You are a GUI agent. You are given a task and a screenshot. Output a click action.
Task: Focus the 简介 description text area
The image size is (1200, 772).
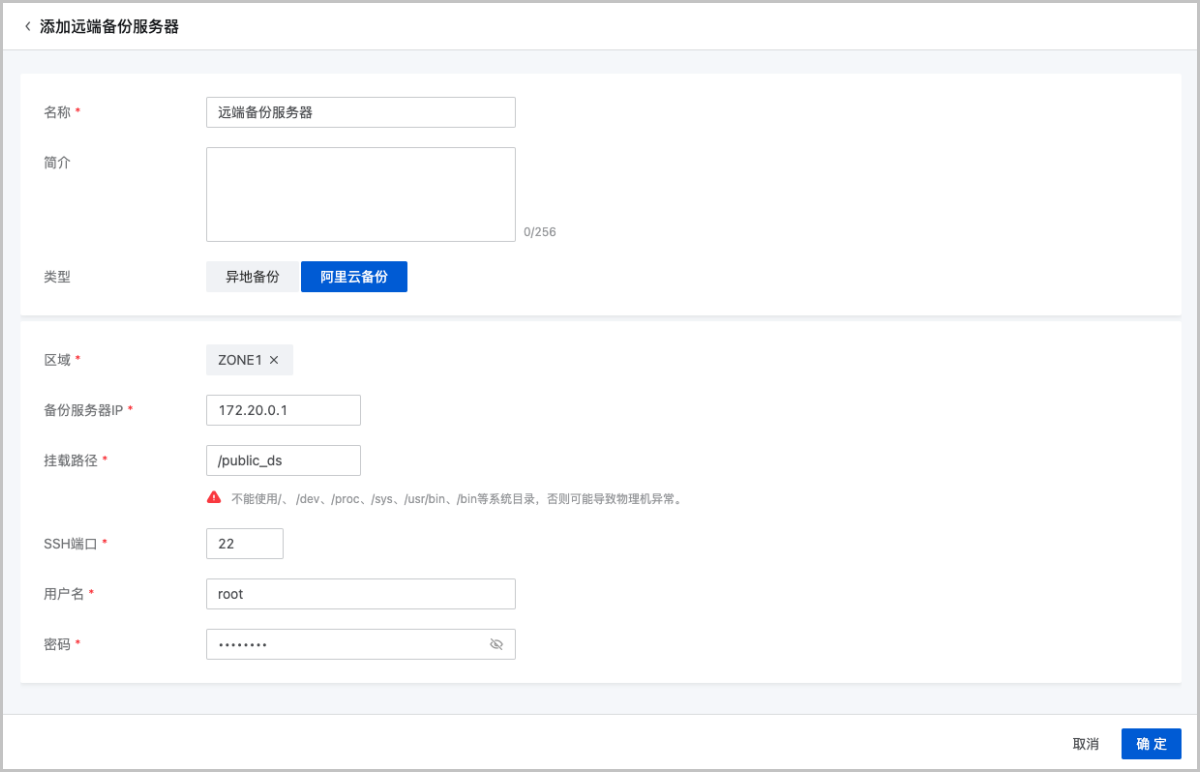360,194
